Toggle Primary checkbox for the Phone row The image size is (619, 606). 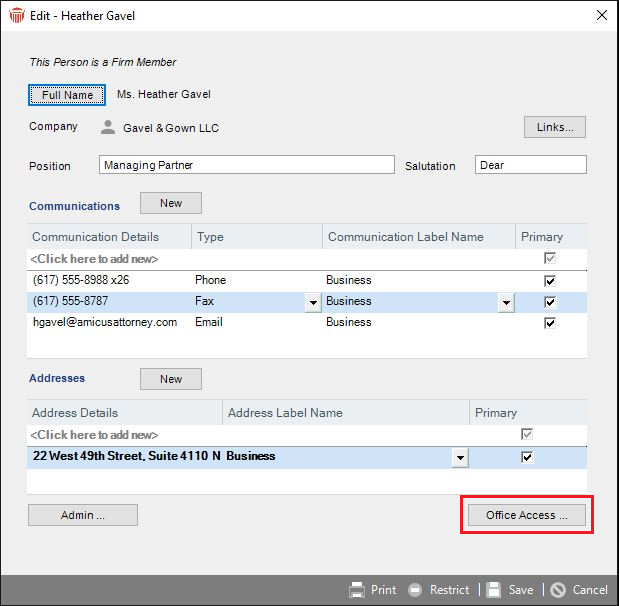click(x=550, y=281)
